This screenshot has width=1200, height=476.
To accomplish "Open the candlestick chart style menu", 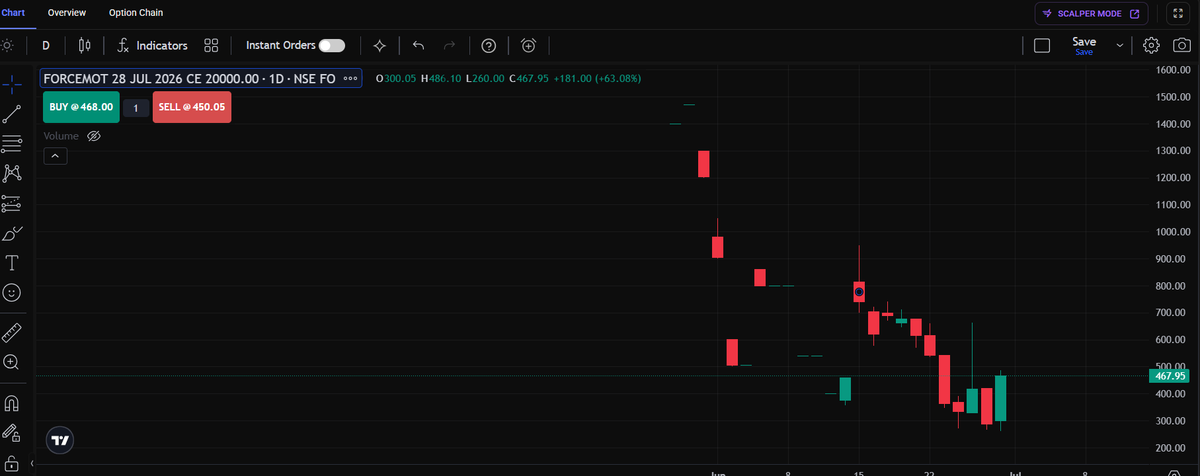I will (83, 45).
